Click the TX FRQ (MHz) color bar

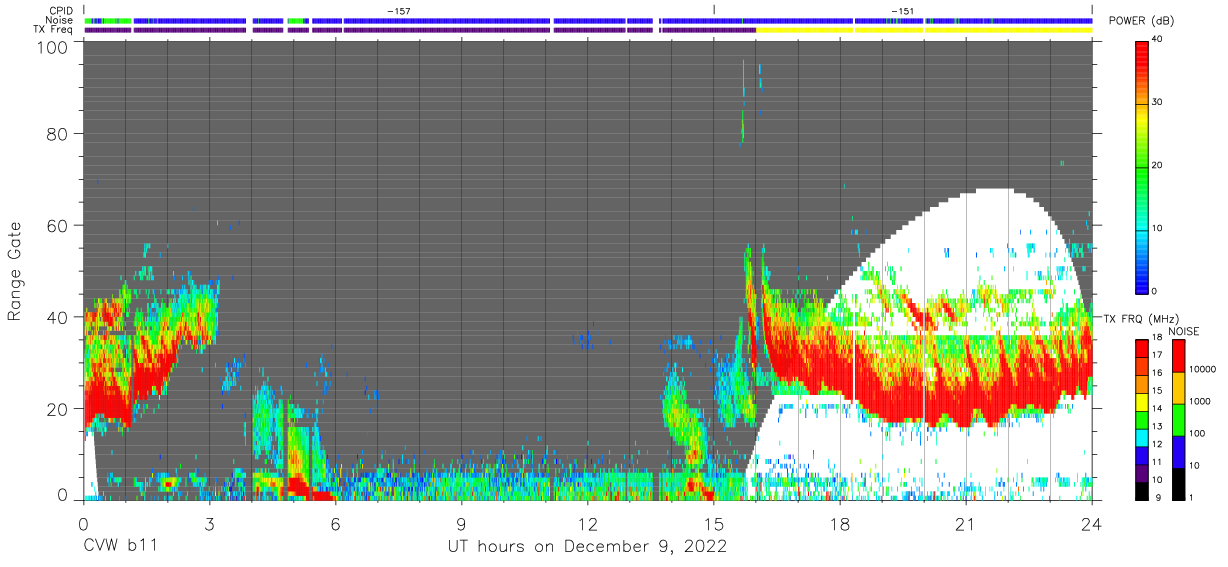point(1141,419)
